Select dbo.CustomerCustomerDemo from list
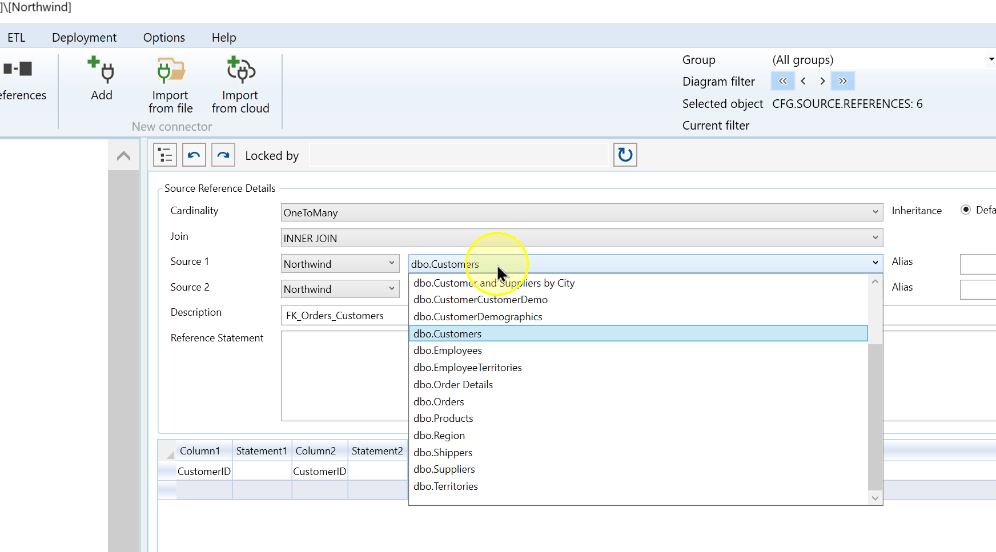Screen dimensions: 996x552 [638, 299]
